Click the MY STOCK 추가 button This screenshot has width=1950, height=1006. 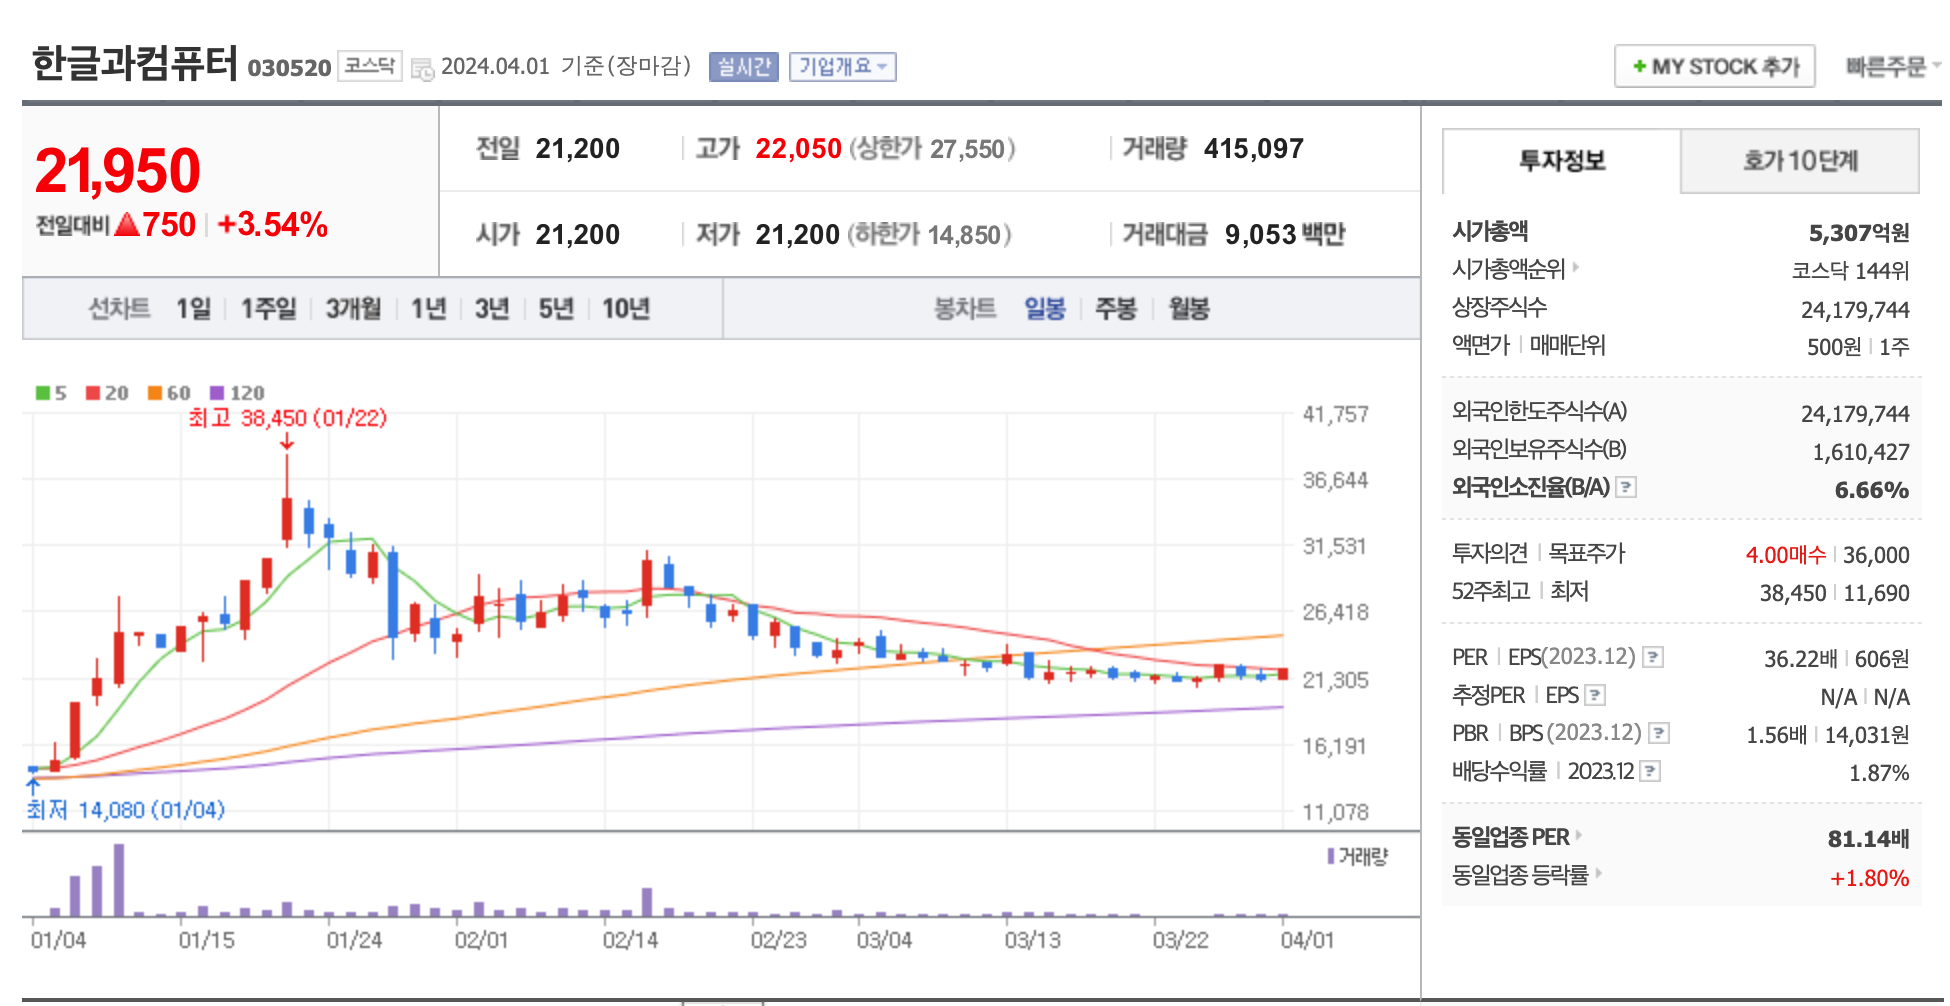(x=1714, y=66)
